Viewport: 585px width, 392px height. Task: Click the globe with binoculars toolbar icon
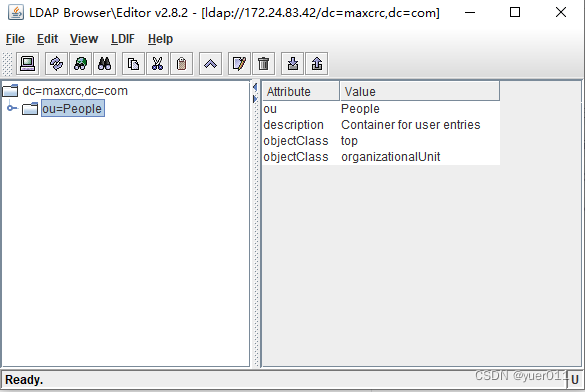80,64
